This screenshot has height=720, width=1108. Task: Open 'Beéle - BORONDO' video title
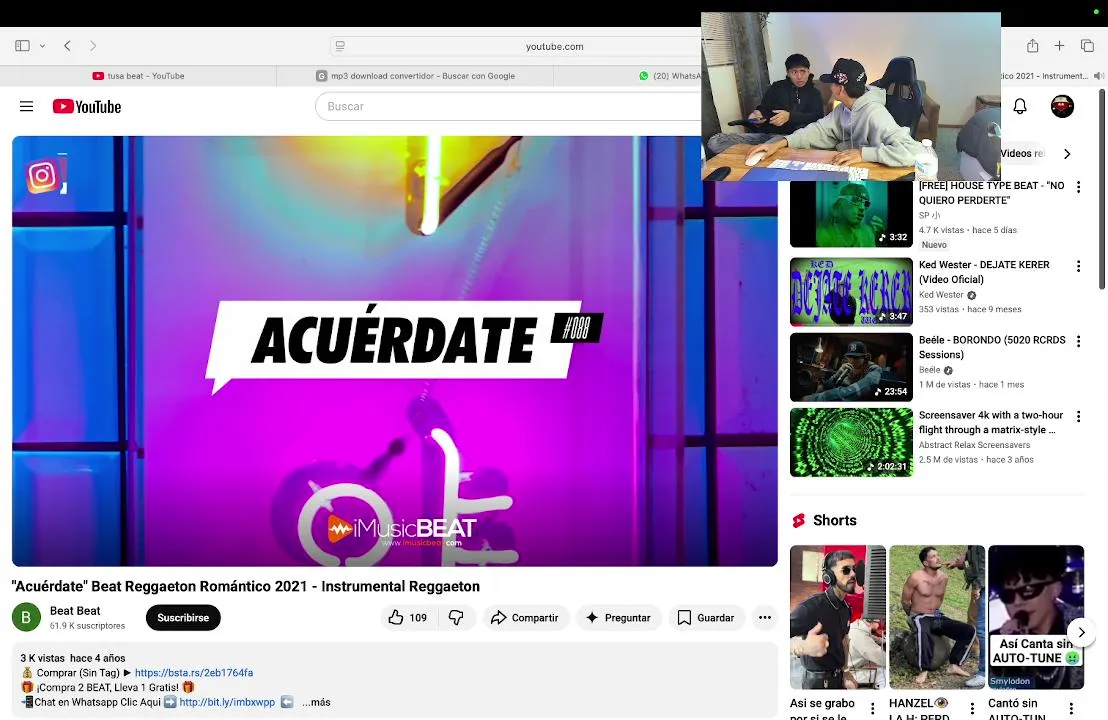click(x=991, y=347)
